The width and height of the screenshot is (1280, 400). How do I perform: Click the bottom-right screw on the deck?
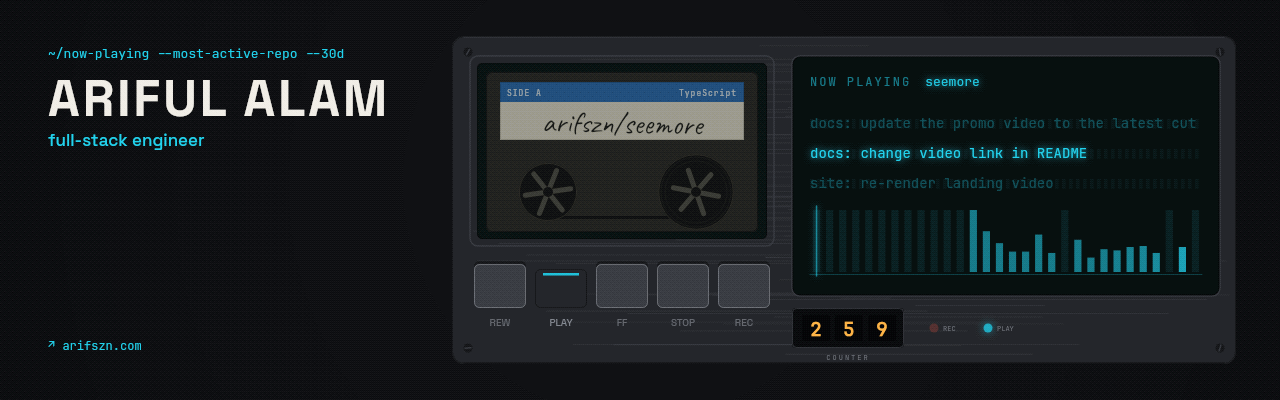tap(1219, 347)
